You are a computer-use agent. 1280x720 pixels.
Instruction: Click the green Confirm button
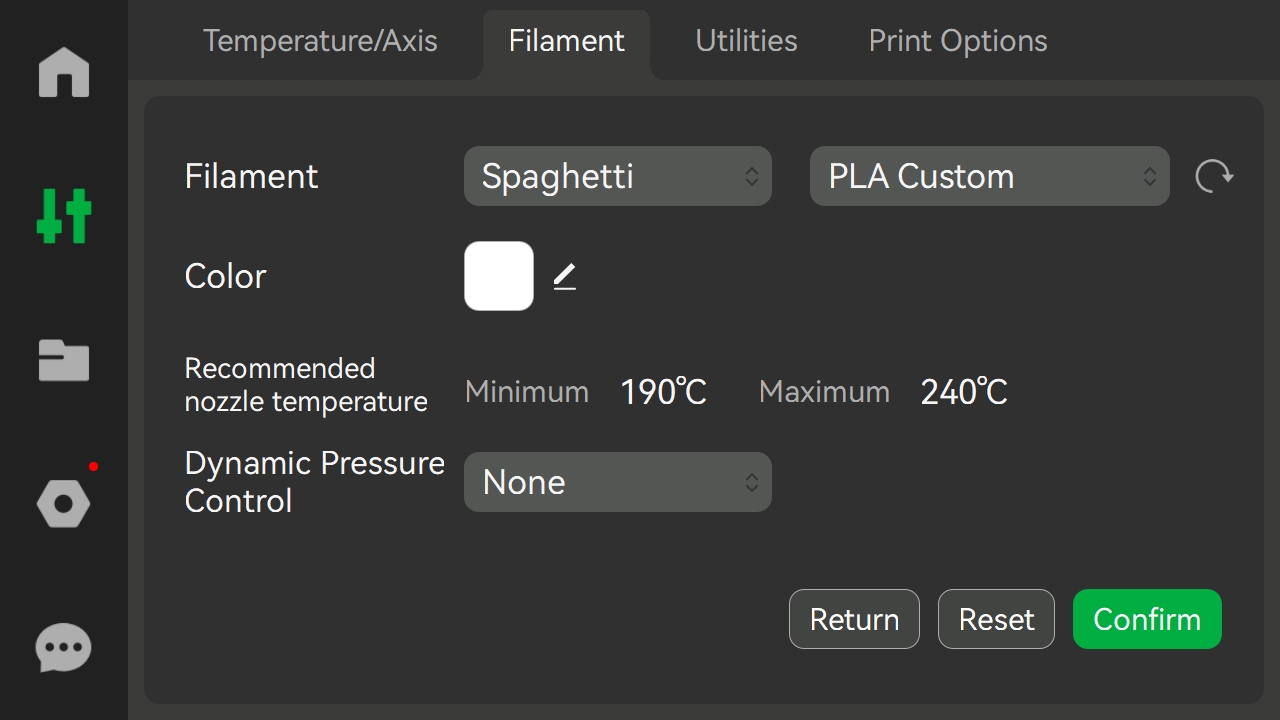[x=1147, y=619]
